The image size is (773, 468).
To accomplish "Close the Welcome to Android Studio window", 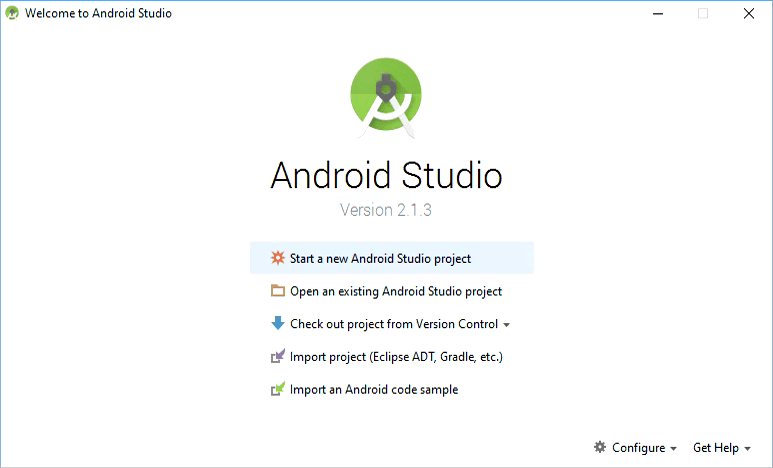I will 749,13.
